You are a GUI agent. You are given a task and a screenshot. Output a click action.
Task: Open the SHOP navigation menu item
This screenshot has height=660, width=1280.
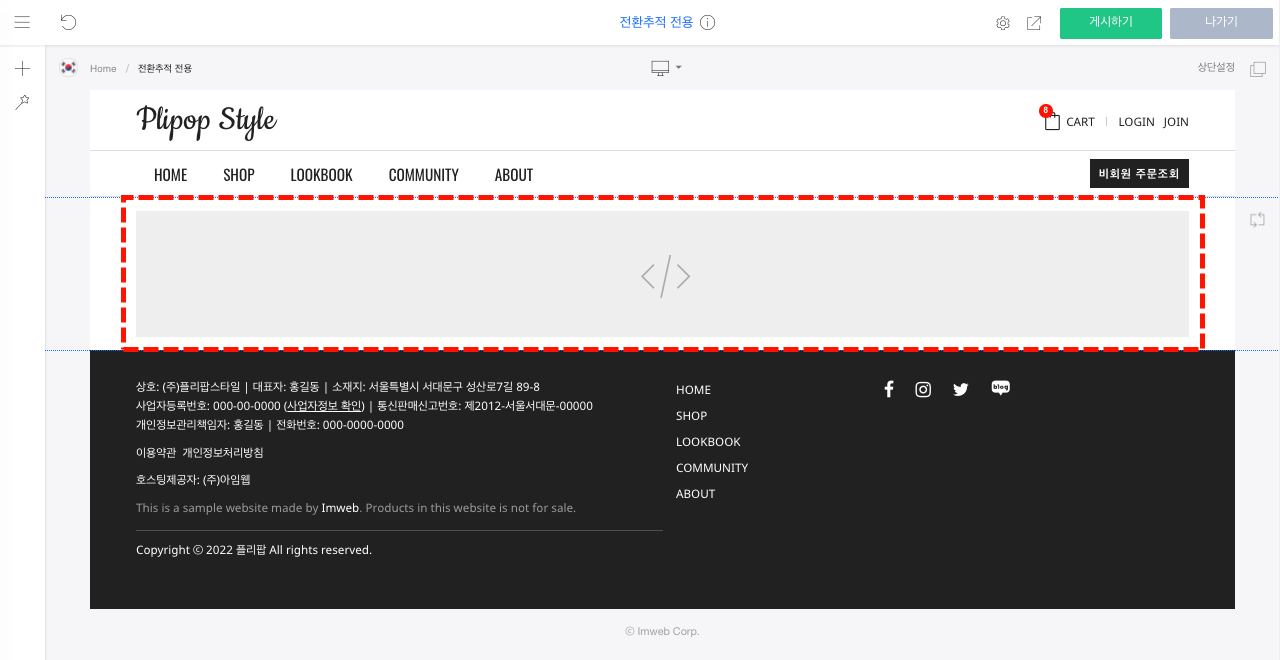(239, 175)
